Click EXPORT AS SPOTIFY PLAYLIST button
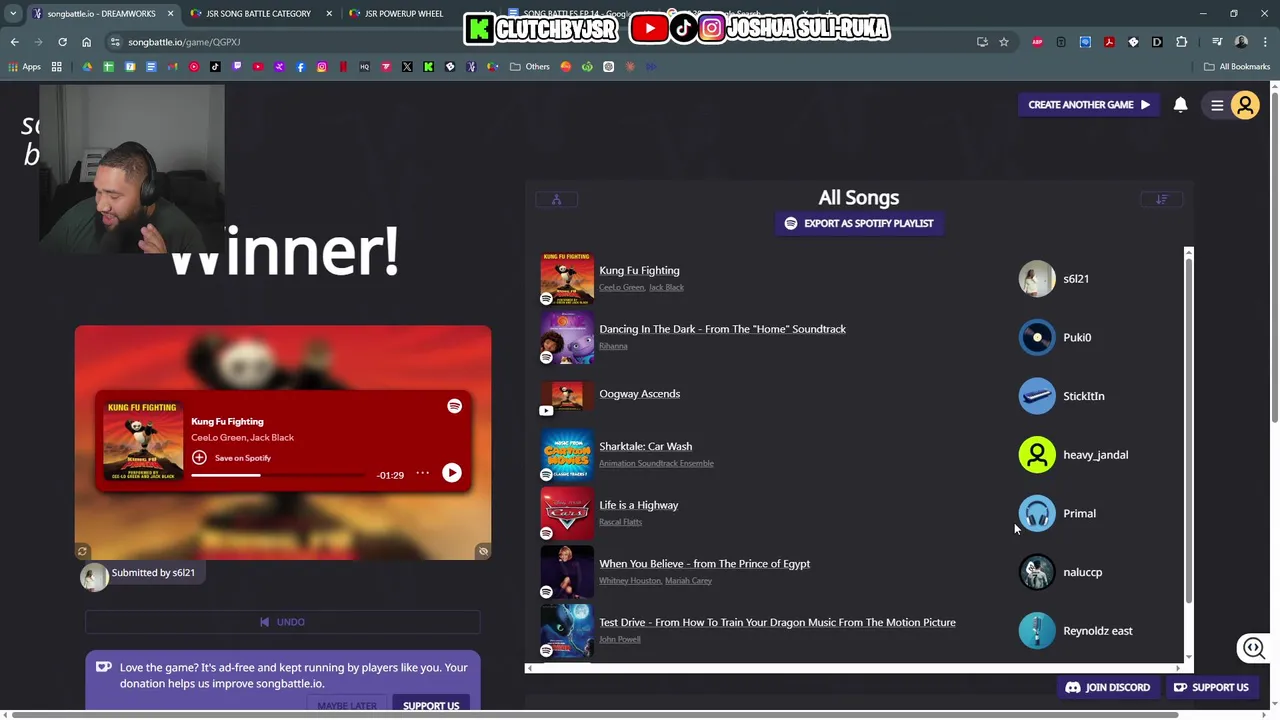Screen dimensions: 1280x720 [x=859, y=223]
